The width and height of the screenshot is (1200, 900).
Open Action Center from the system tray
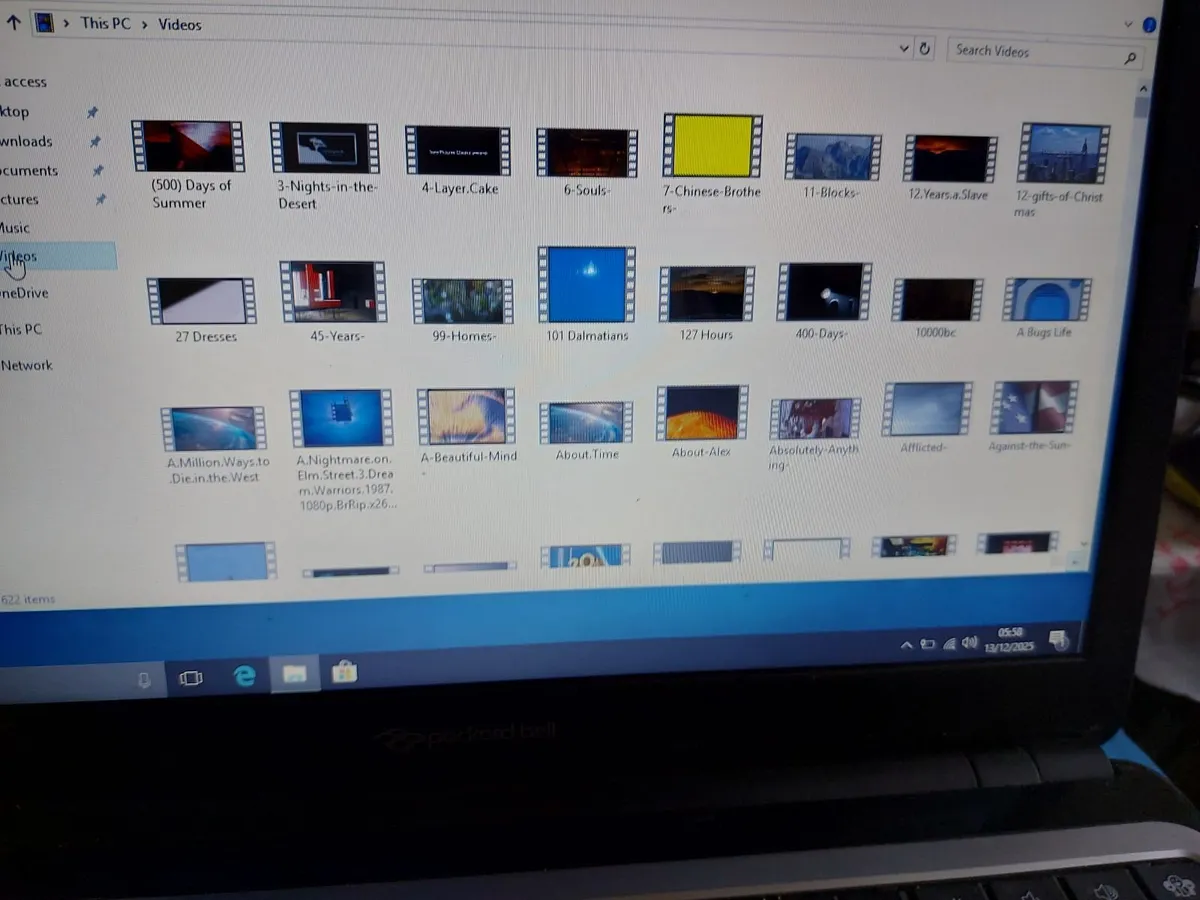(x=1058, y=641)
